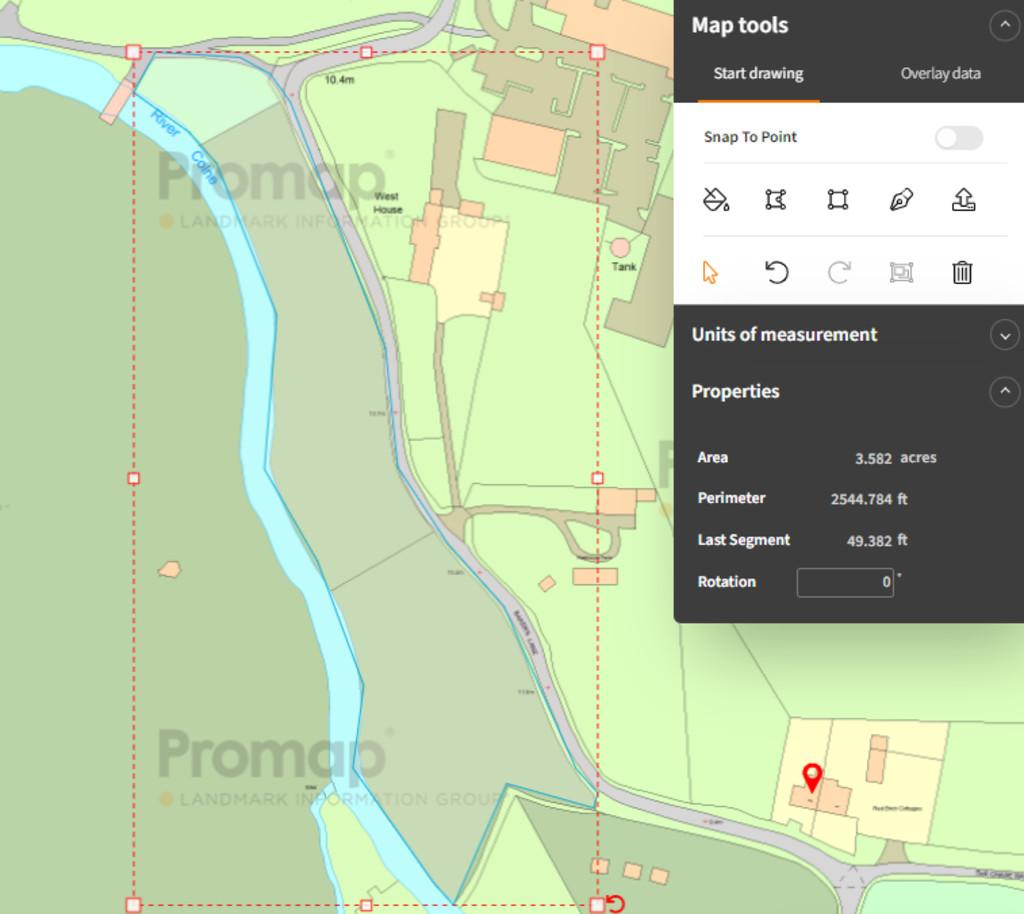Click the red location pin marker
This screenshot has height=914, width=1024.
pos(812,778)
